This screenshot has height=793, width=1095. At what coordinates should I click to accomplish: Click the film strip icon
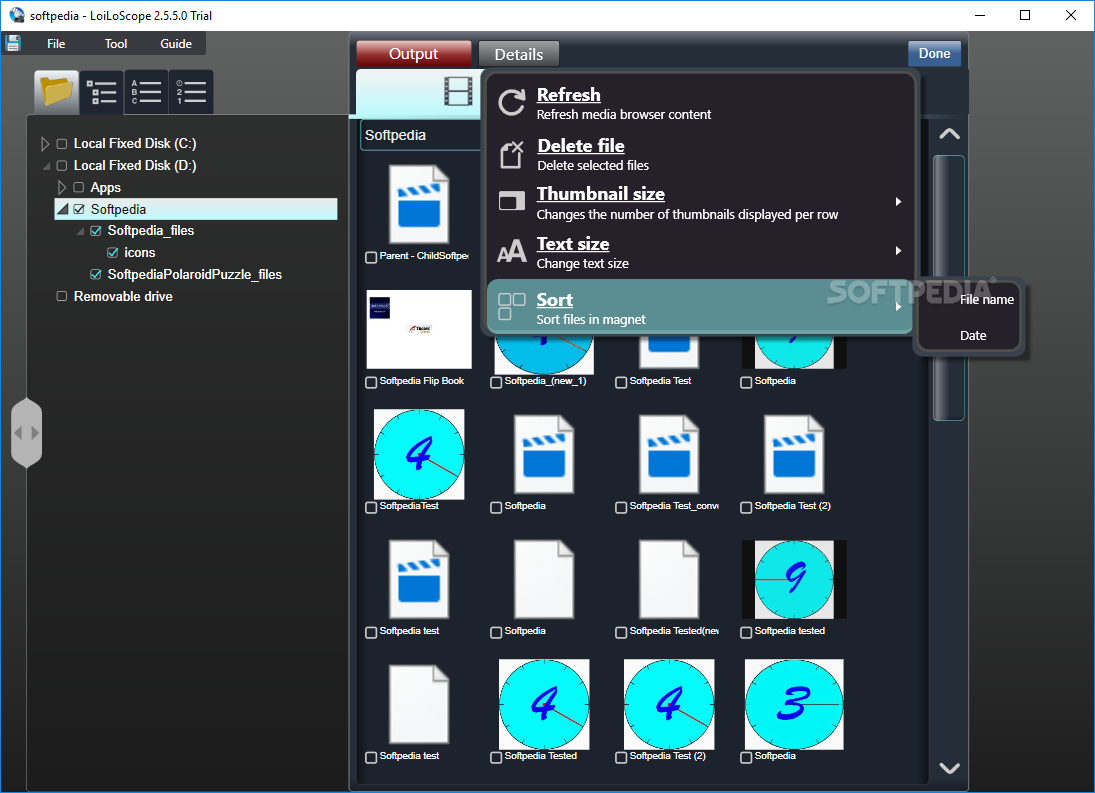pos(458,91)
